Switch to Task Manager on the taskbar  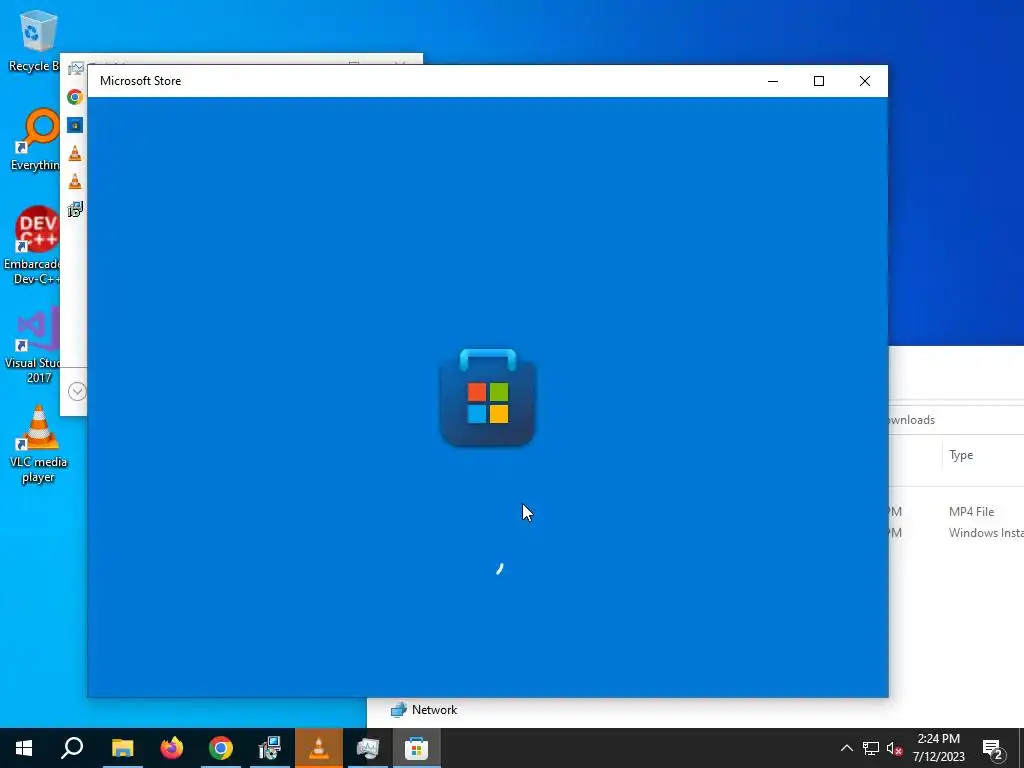(x=368, y=748)
